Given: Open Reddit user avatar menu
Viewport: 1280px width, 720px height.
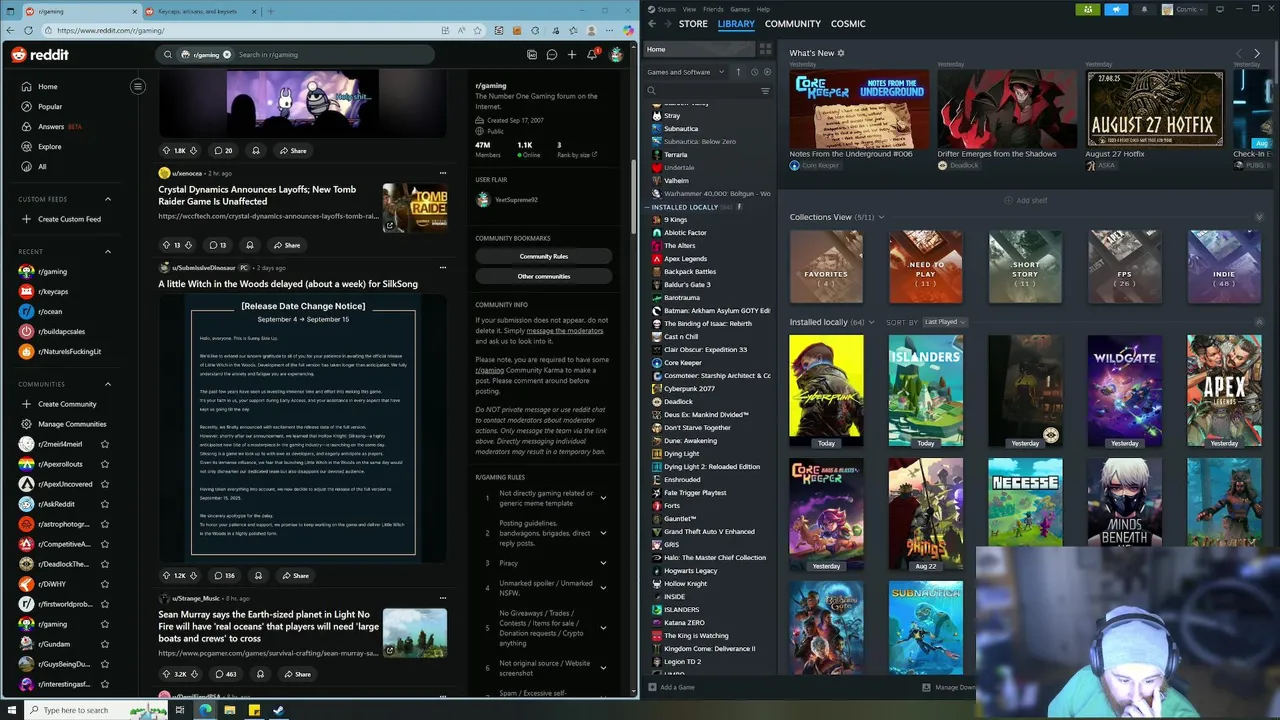Looking at the screenshot, I should point(616,55).
